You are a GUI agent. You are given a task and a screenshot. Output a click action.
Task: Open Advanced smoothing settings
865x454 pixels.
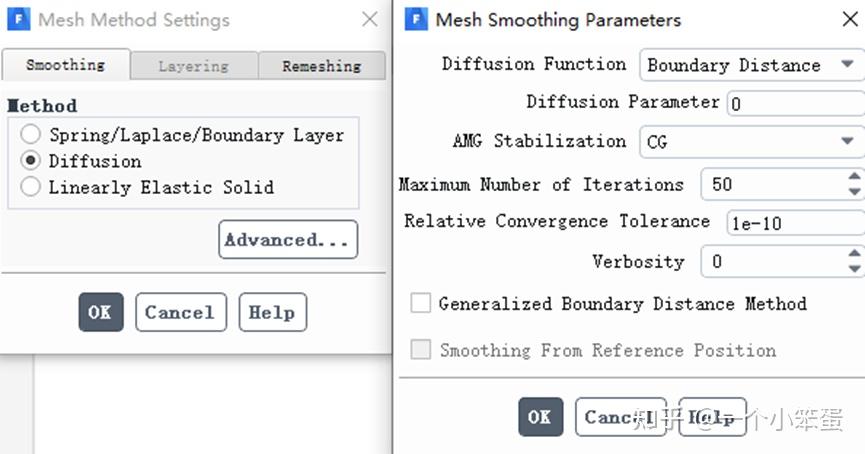(x=287, y=240)
